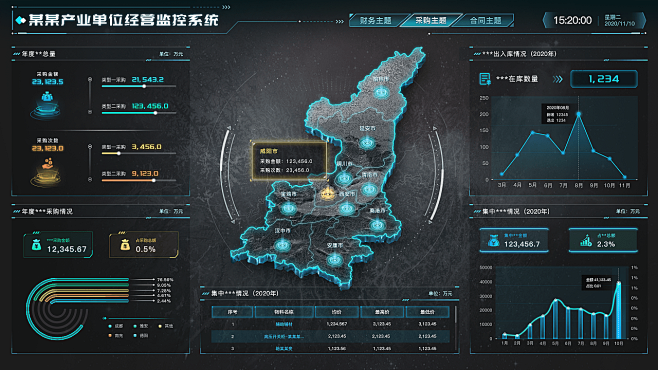658x370 pixels.
Task: Click the 0.5% proportion card
Action: tap(144, 245)
